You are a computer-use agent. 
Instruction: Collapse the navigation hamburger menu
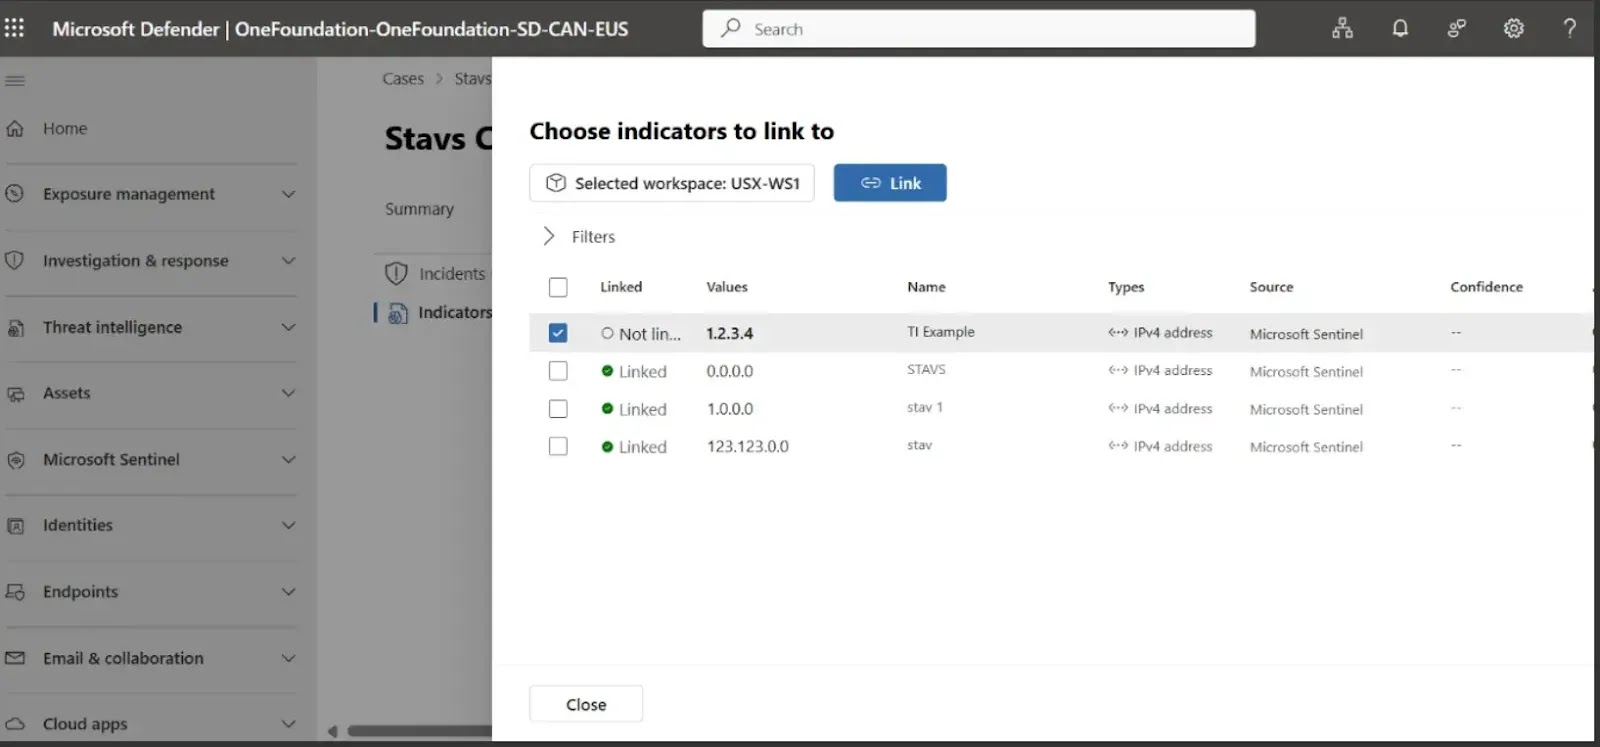click(x=15, y=81)
